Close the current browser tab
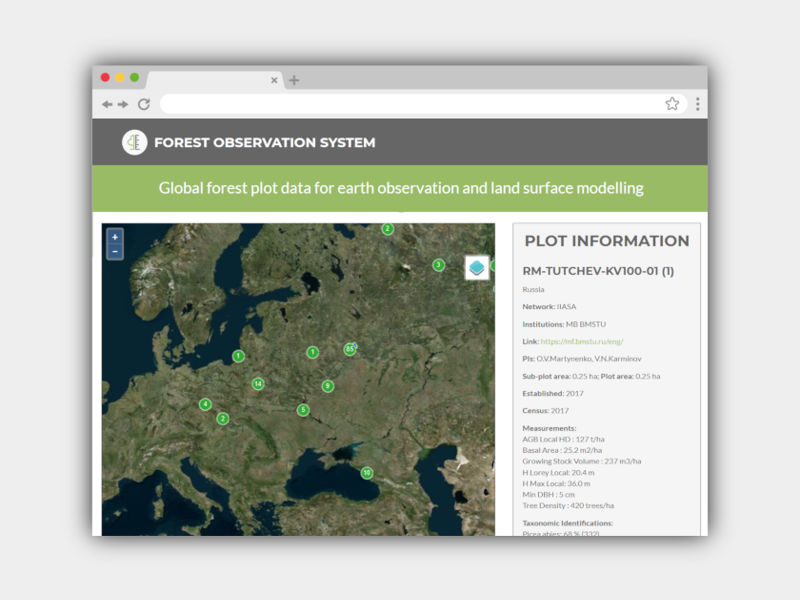This screenshot has width=800, height=600. coord(274,80)
